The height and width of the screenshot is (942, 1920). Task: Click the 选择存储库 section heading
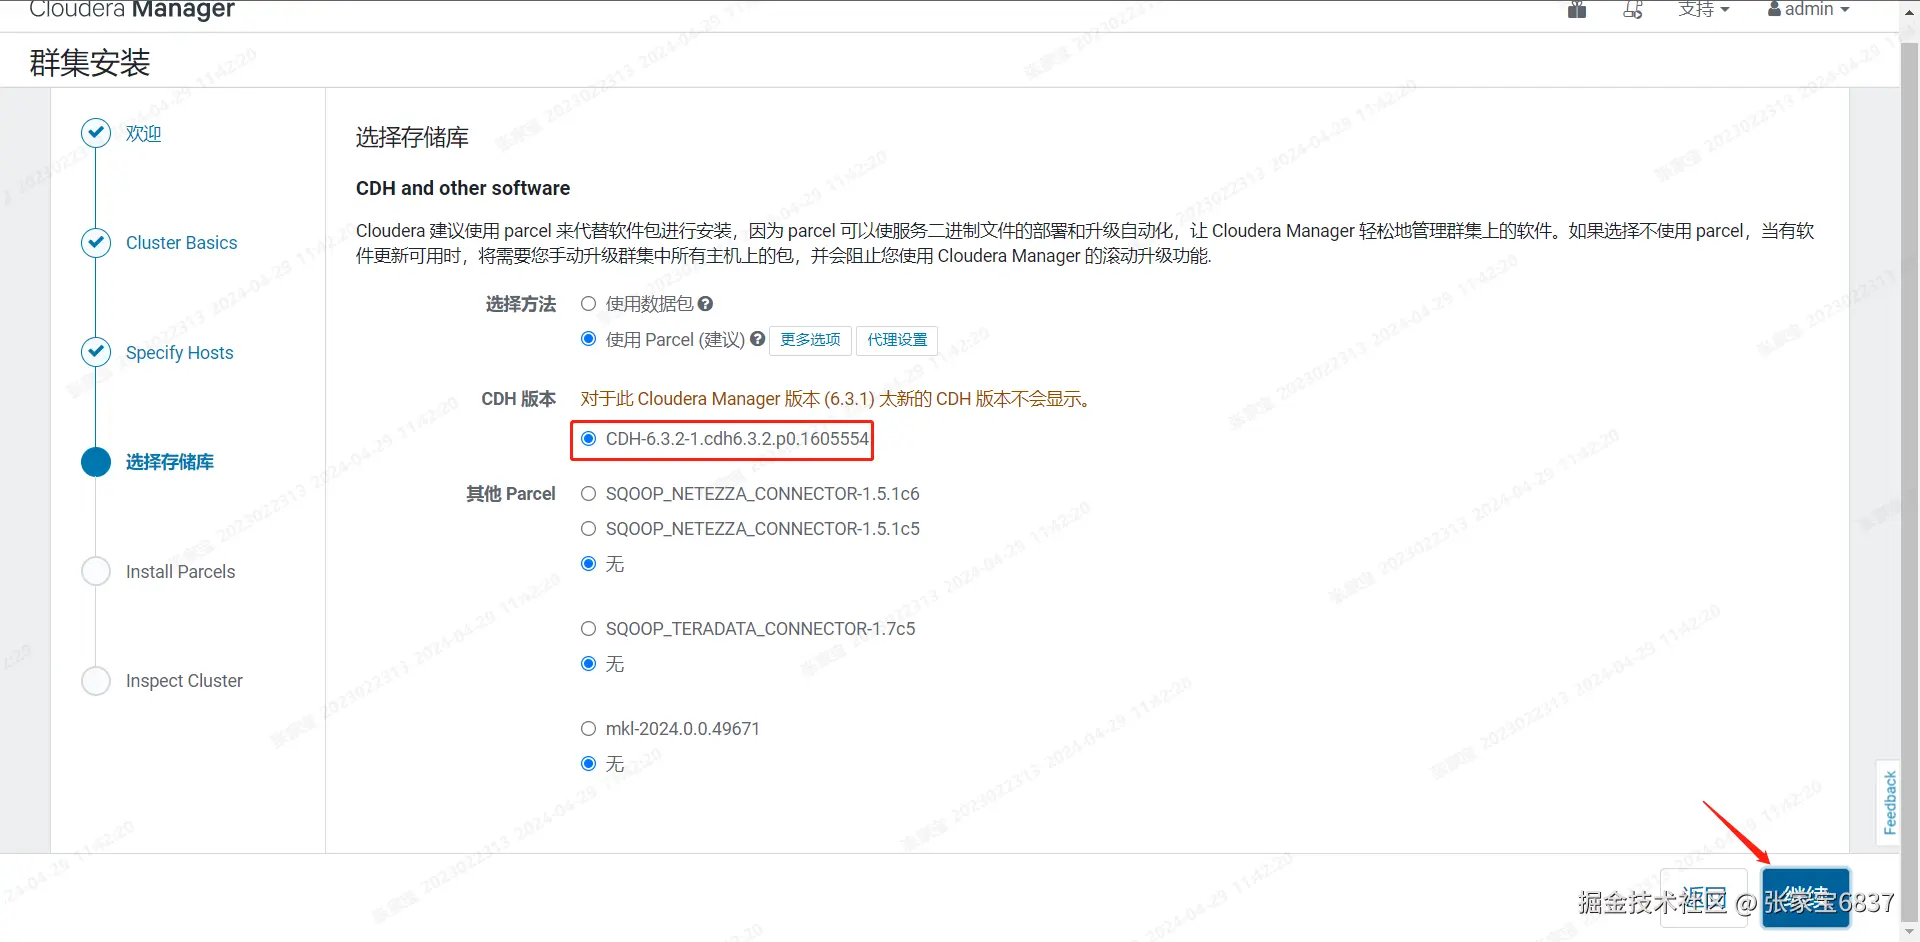pos(412,137)
